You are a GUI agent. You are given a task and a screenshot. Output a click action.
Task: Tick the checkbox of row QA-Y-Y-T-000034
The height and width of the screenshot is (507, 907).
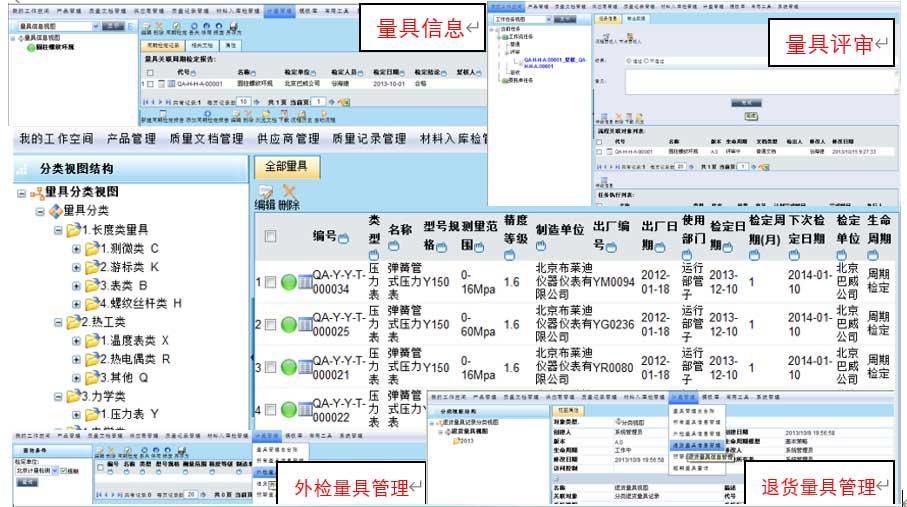tap(270, 282)
